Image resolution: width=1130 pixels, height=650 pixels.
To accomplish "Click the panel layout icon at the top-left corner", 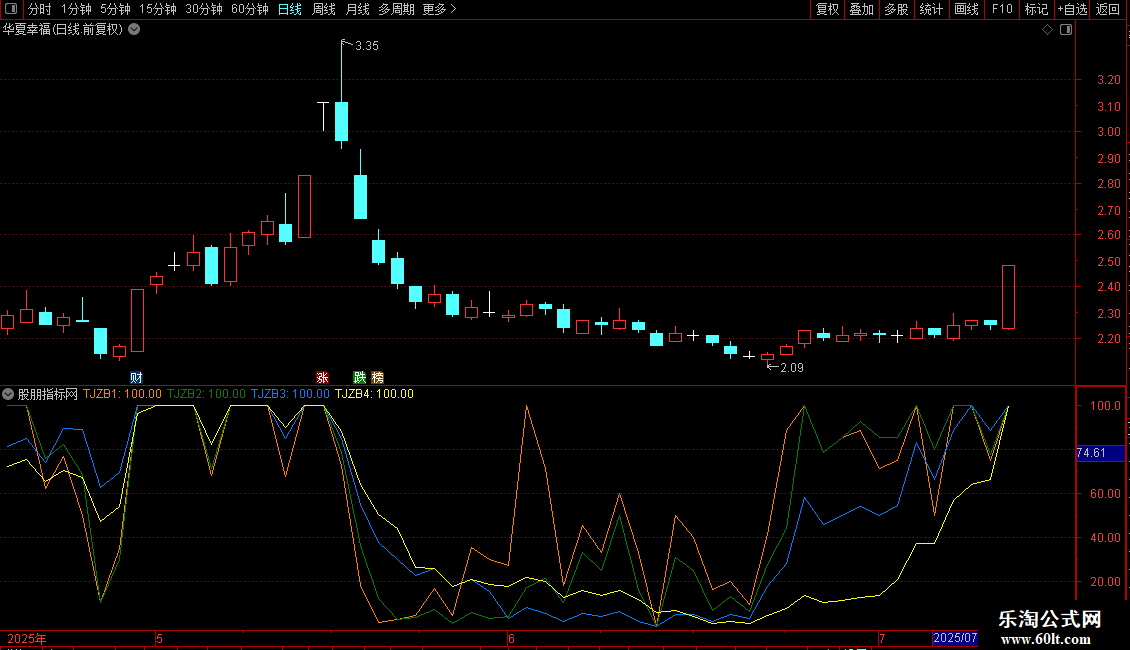I will pos(11,9).
